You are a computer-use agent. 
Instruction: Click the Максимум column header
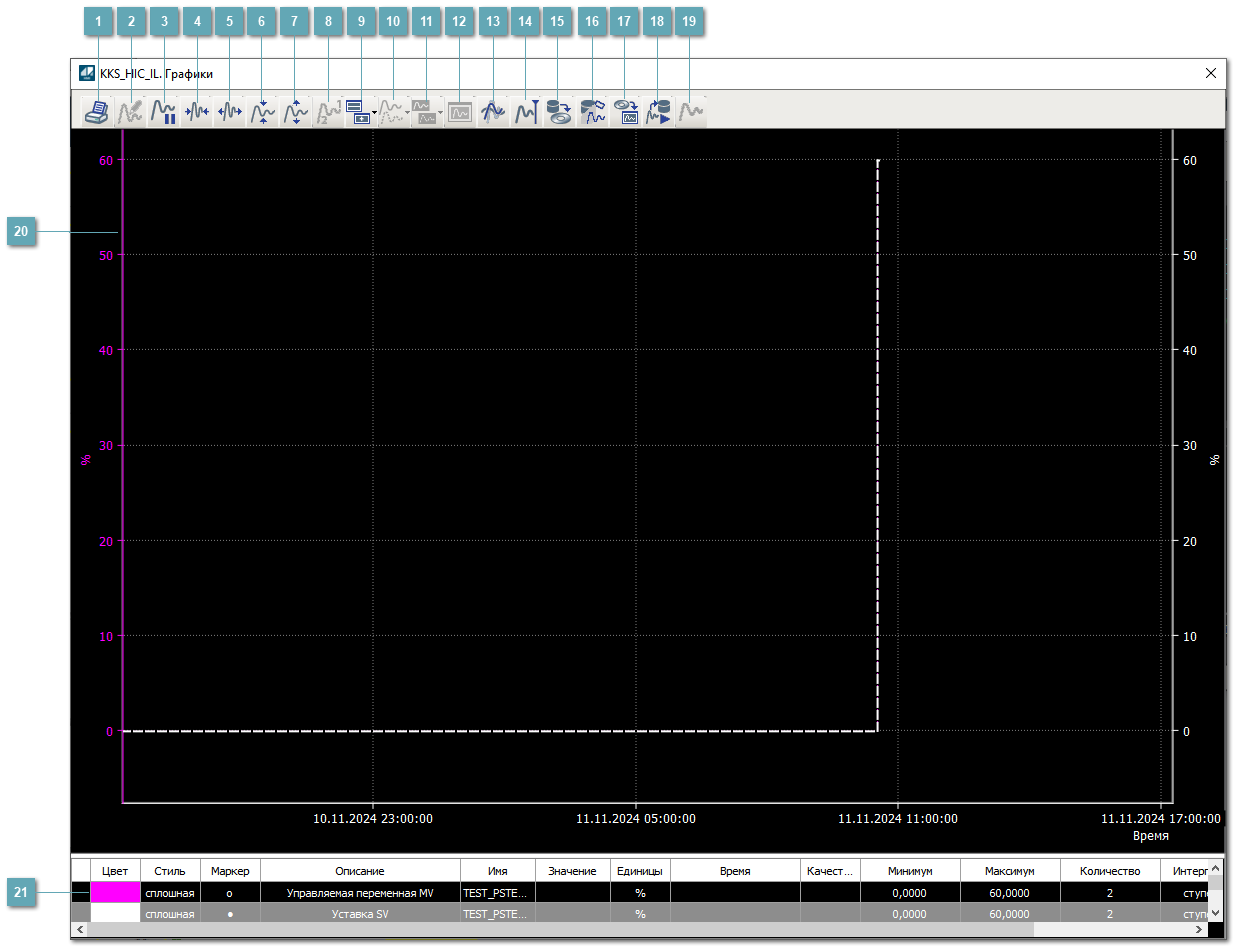click(x=1009, y=871)
